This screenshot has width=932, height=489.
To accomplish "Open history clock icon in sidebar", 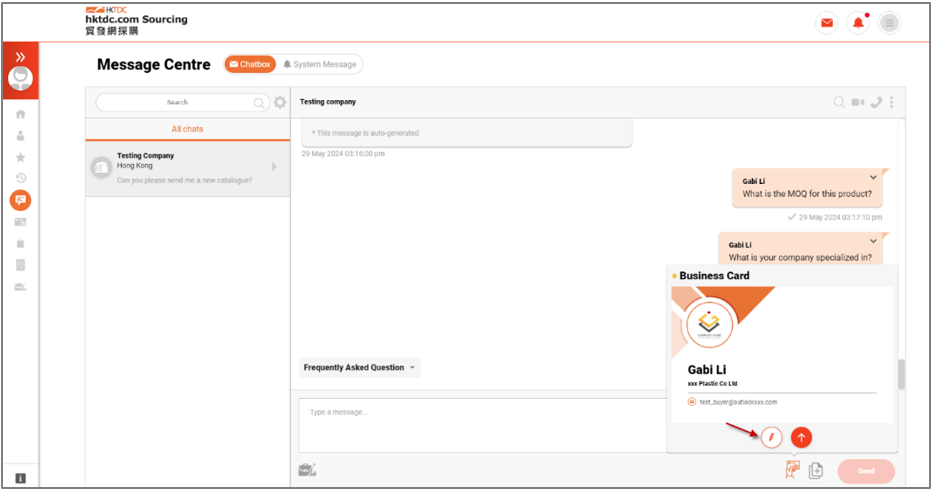I will [x=20, y=178].
